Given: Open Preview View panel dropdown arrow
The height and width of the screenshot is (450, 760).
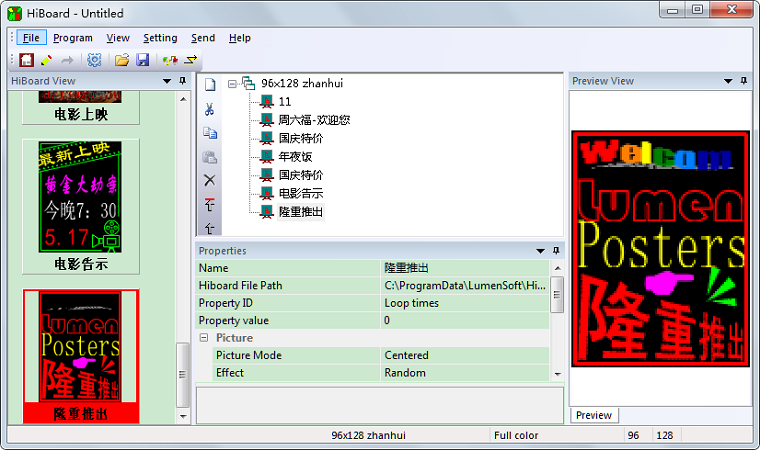Looking at the screenshot, I should [x=728, y=81].
